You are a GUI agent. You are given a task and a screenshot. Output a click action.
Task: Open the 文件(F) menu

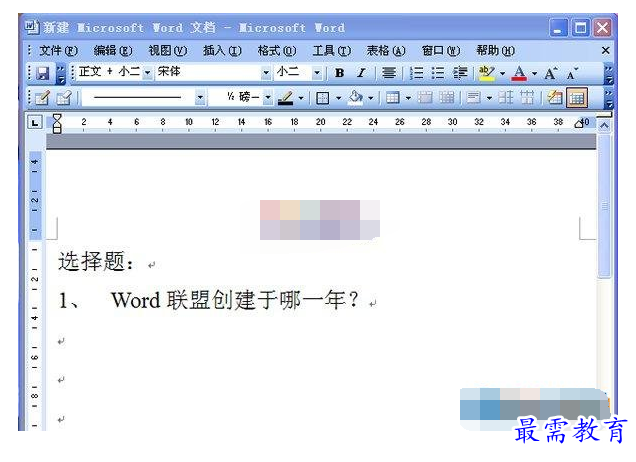pos(59,51)
